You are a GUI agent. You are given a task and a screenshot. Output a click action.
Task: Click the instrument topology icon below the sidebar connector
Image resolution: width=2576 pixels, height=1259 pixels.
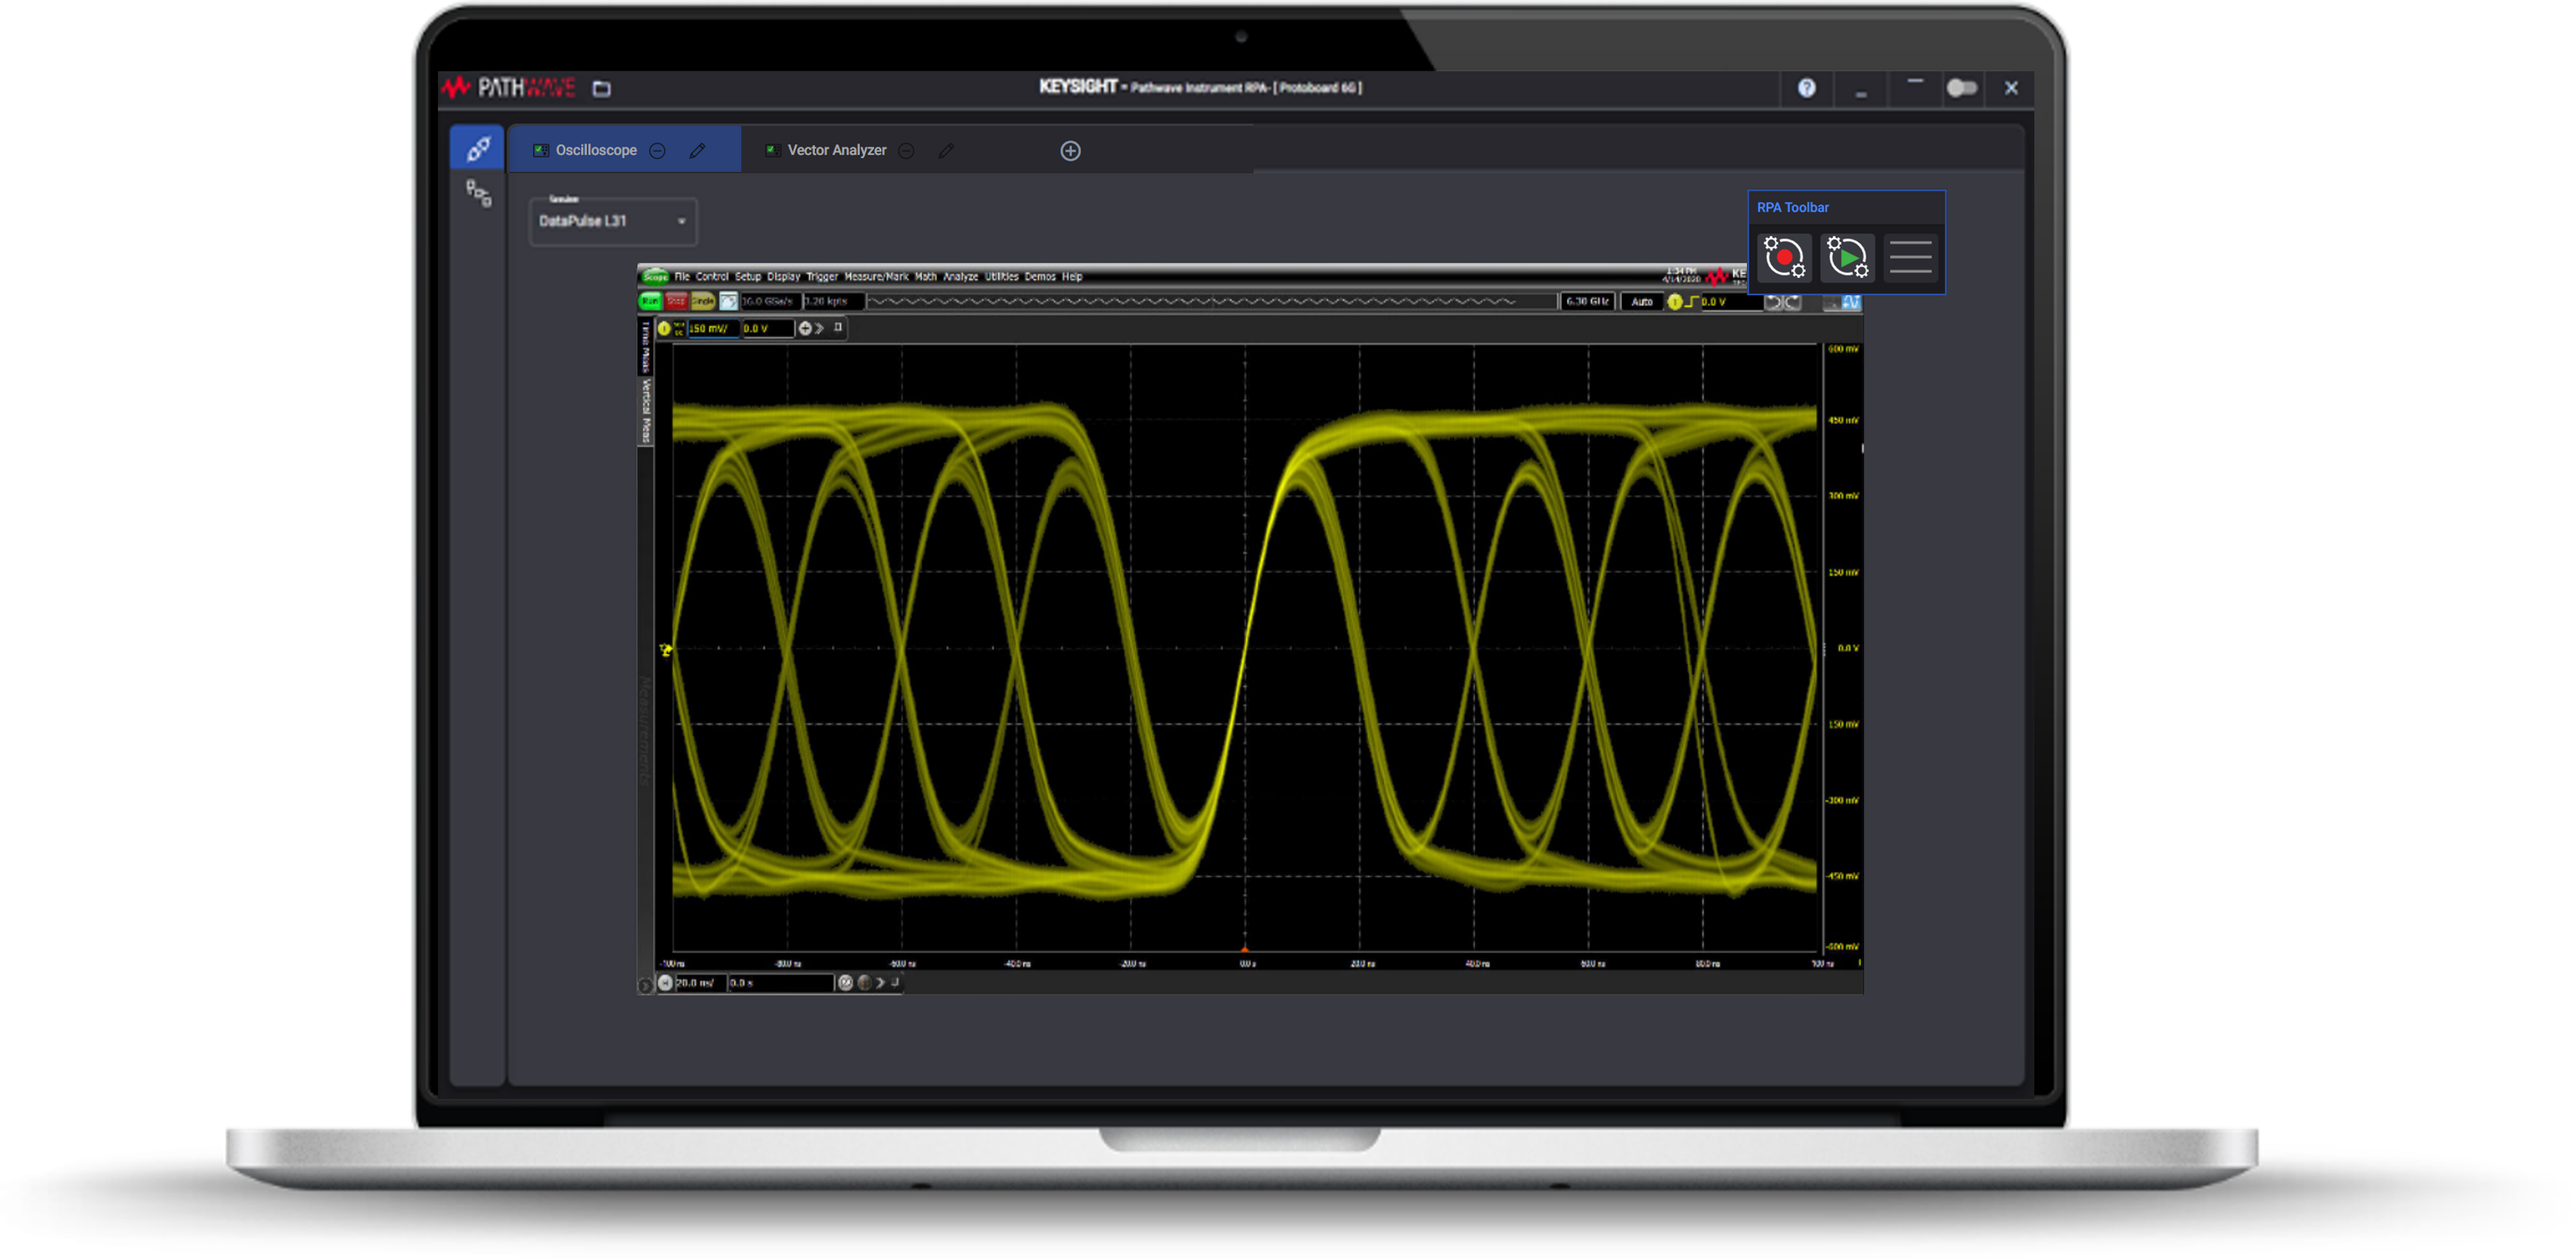(x=478, y=194)
